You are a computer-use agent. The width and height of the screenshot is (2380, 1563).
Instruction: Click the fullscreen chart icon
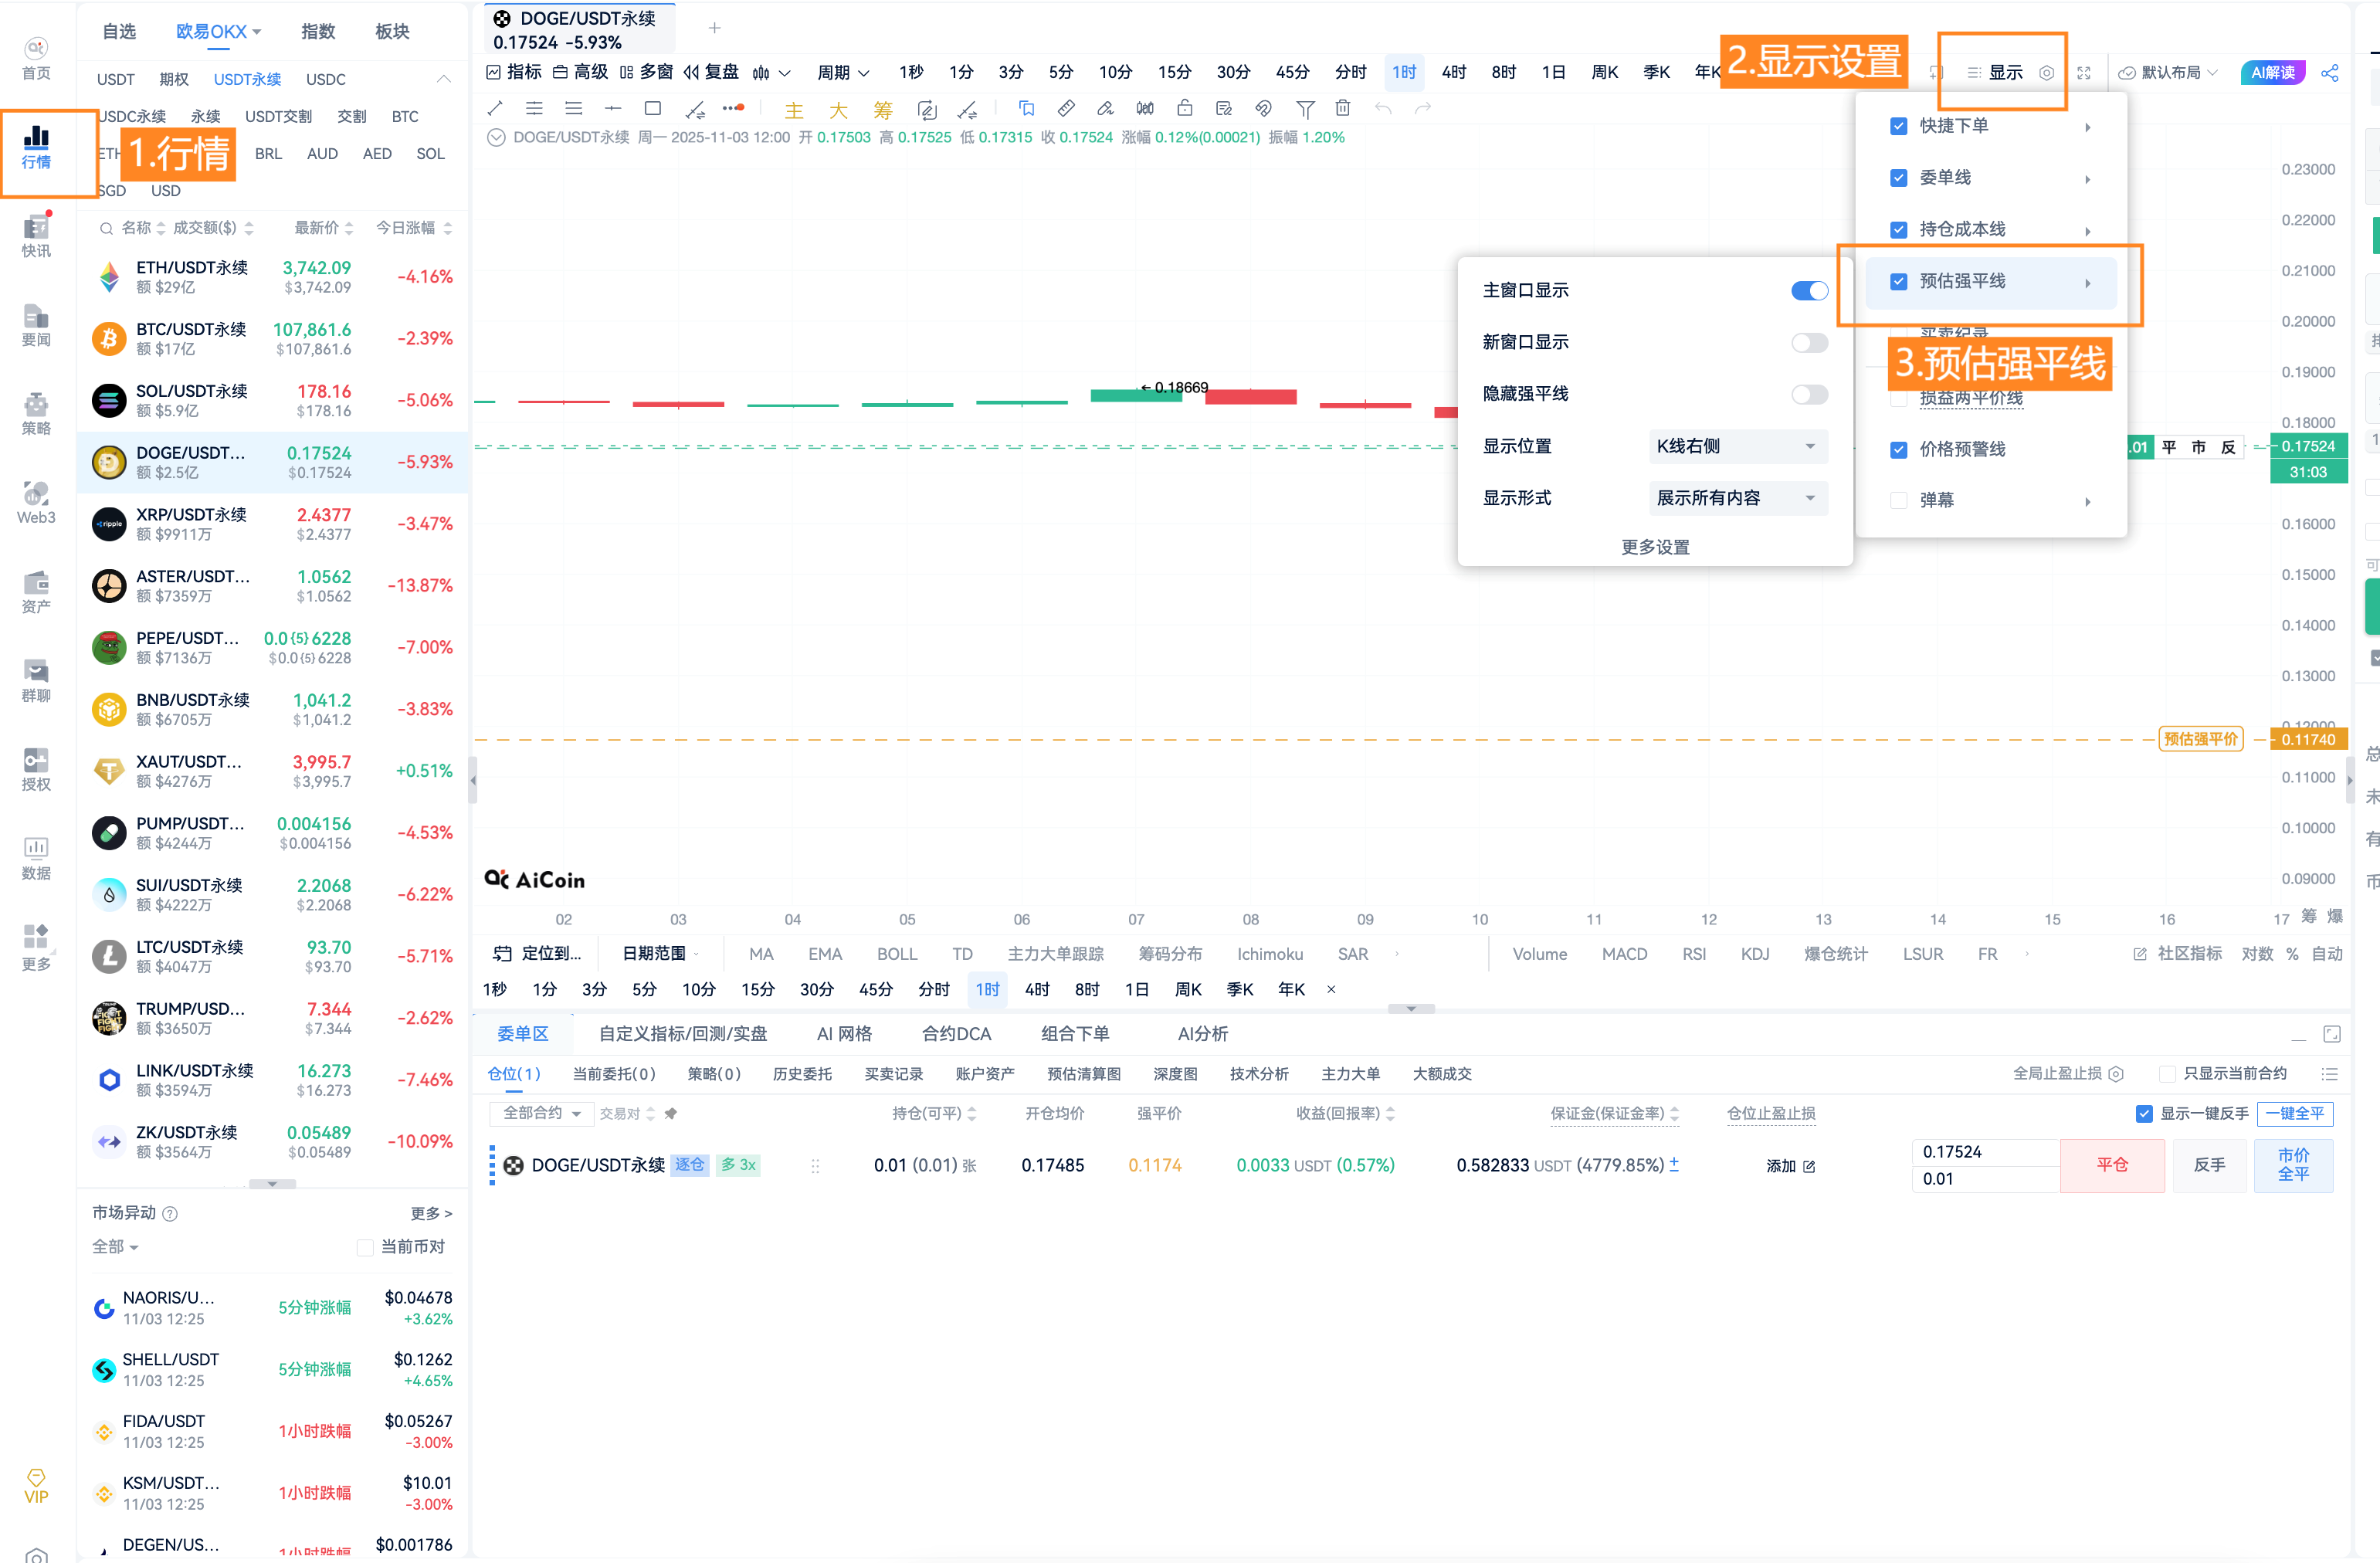2084,73
